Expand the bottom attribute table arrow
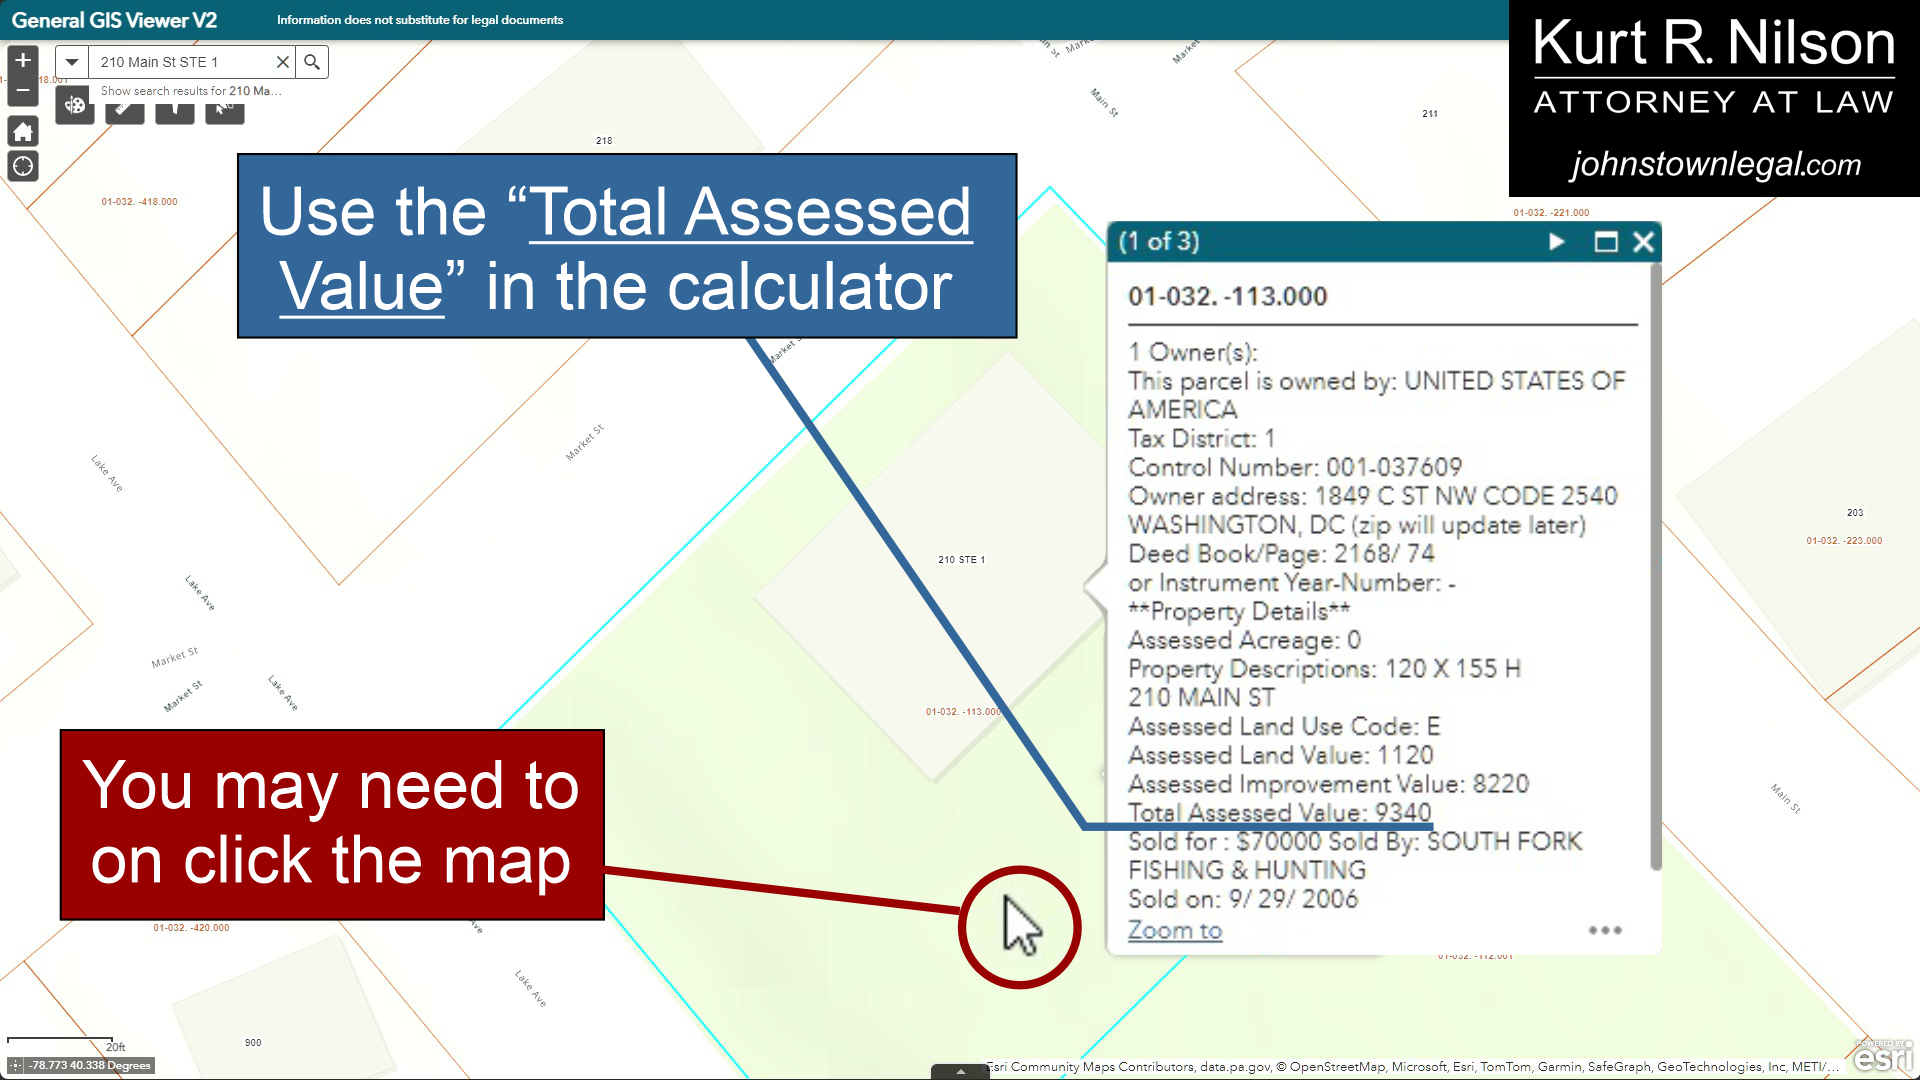Viewport: 1920px width, 1080px height. coord(960,1072)
